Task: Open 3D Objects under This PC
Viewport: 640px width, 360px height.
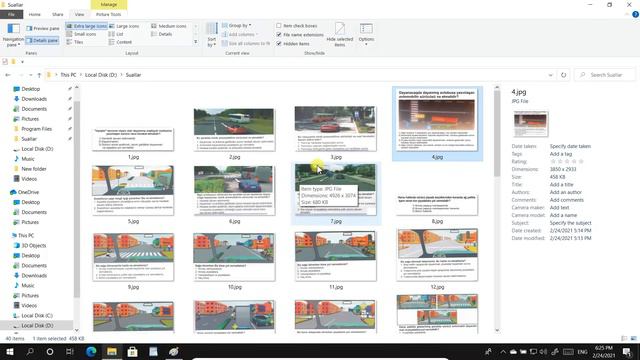Action: [x=33, y=246]
